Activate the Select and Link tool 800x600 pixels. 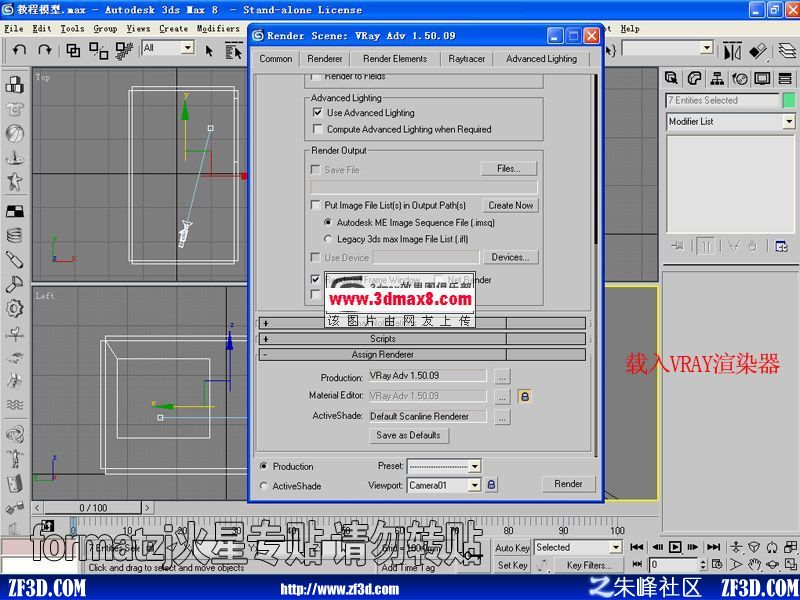[x=73, y=50]
